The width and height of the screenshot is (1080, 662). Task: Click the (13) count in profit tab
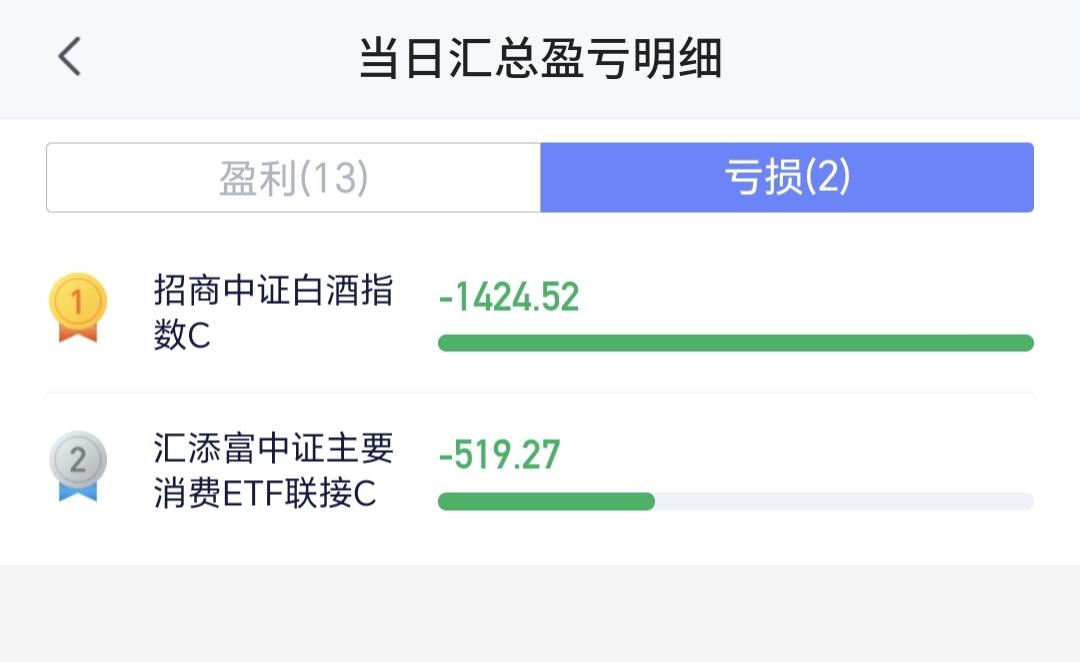pyautogui.click(x=335, y=178)
